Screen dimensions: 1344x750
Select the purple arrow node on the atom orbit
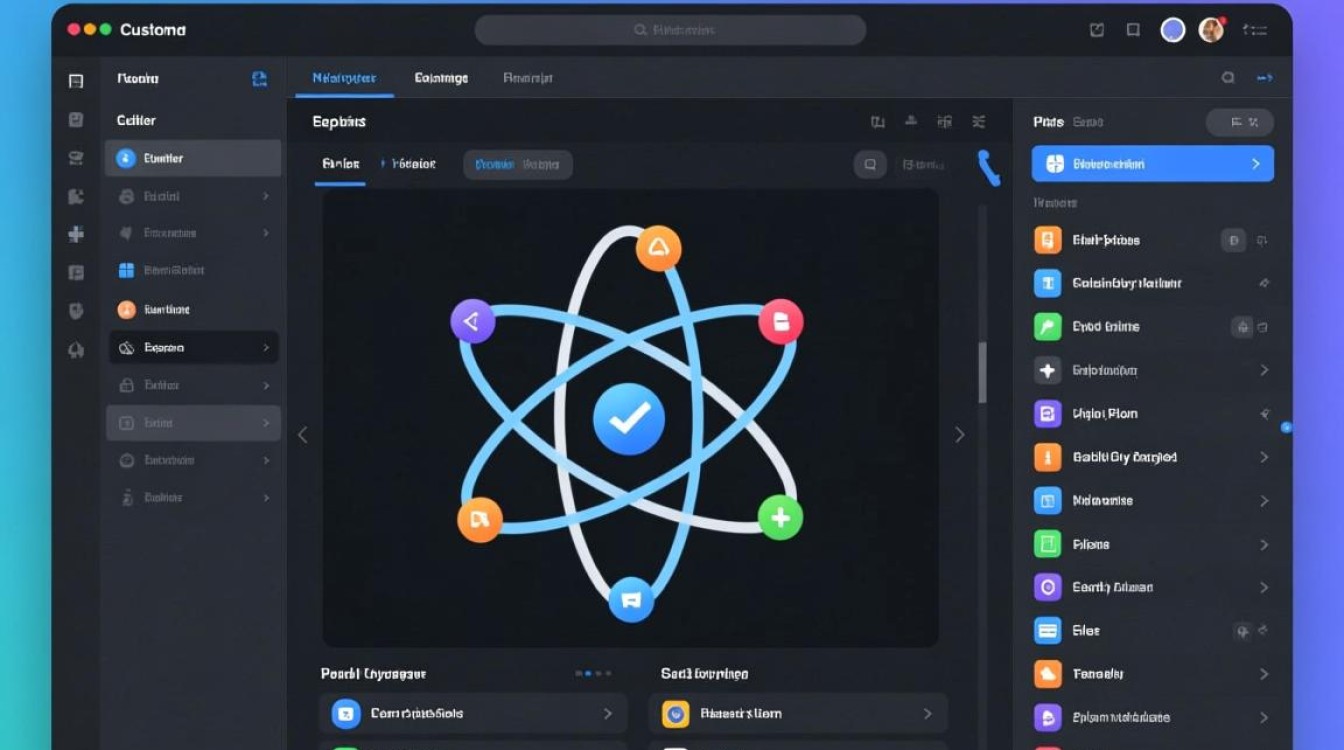pos(472,321)
